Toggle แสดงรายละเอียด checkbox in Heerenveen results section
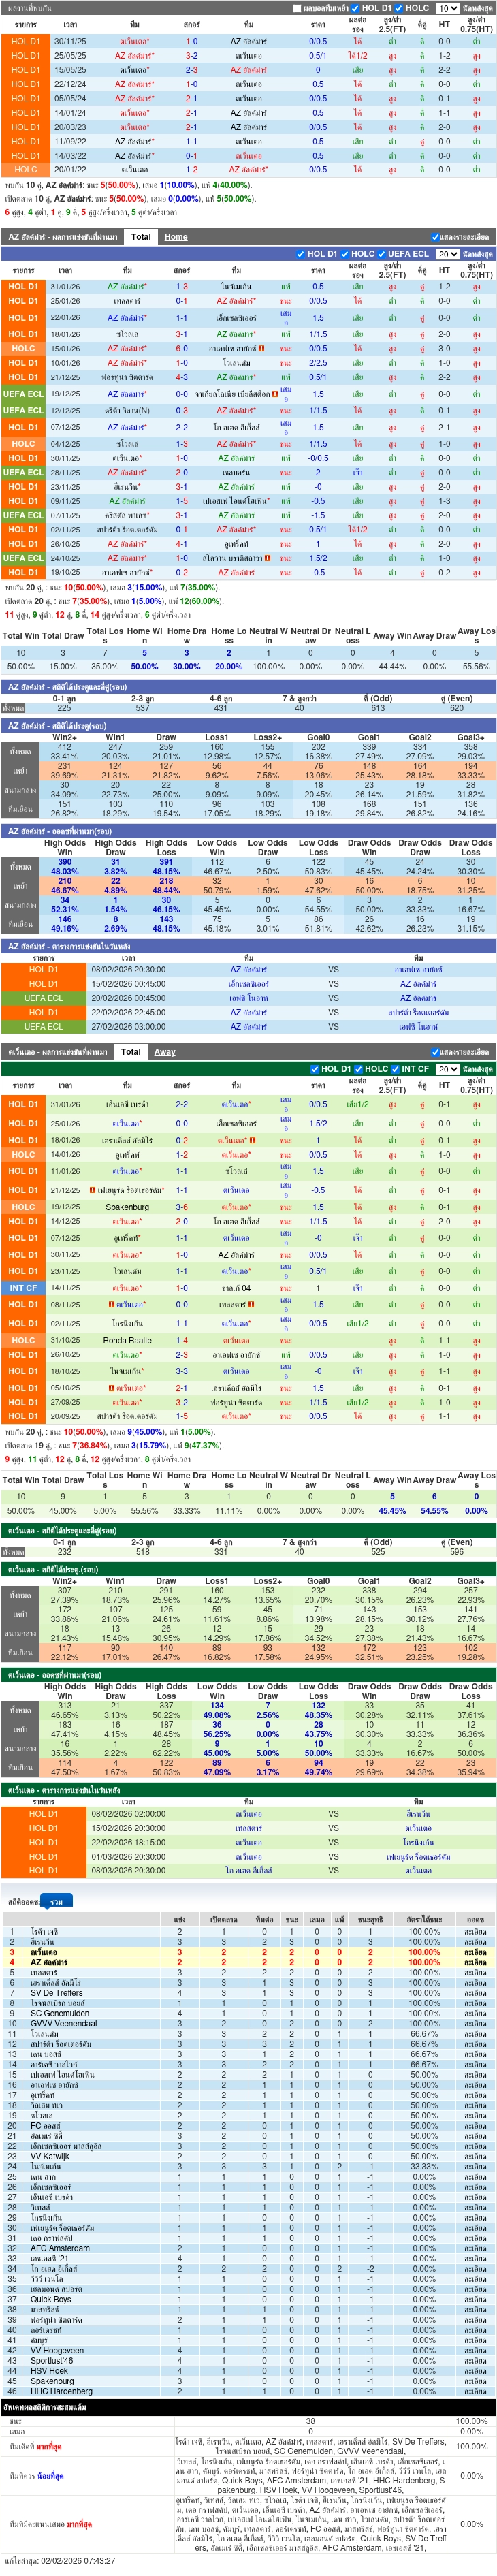The height and width of the screenshot is (2576, 497). 435,1052
